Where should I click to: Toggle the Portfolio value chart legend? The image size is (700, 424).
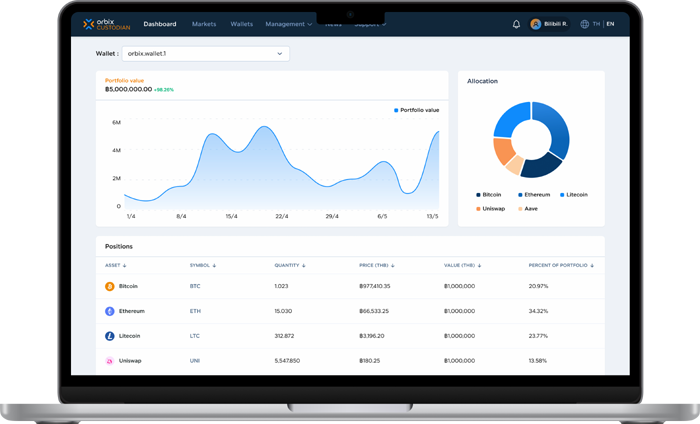tap(416, 110)
